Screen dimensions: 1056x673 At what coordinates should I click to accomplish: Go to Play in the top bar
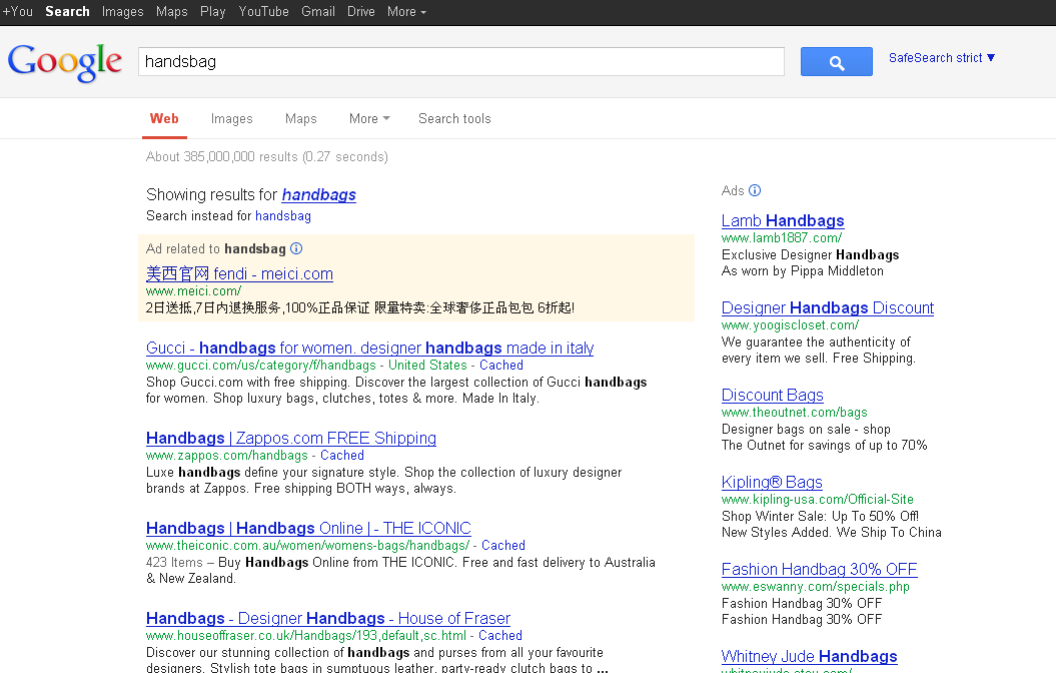213,11
